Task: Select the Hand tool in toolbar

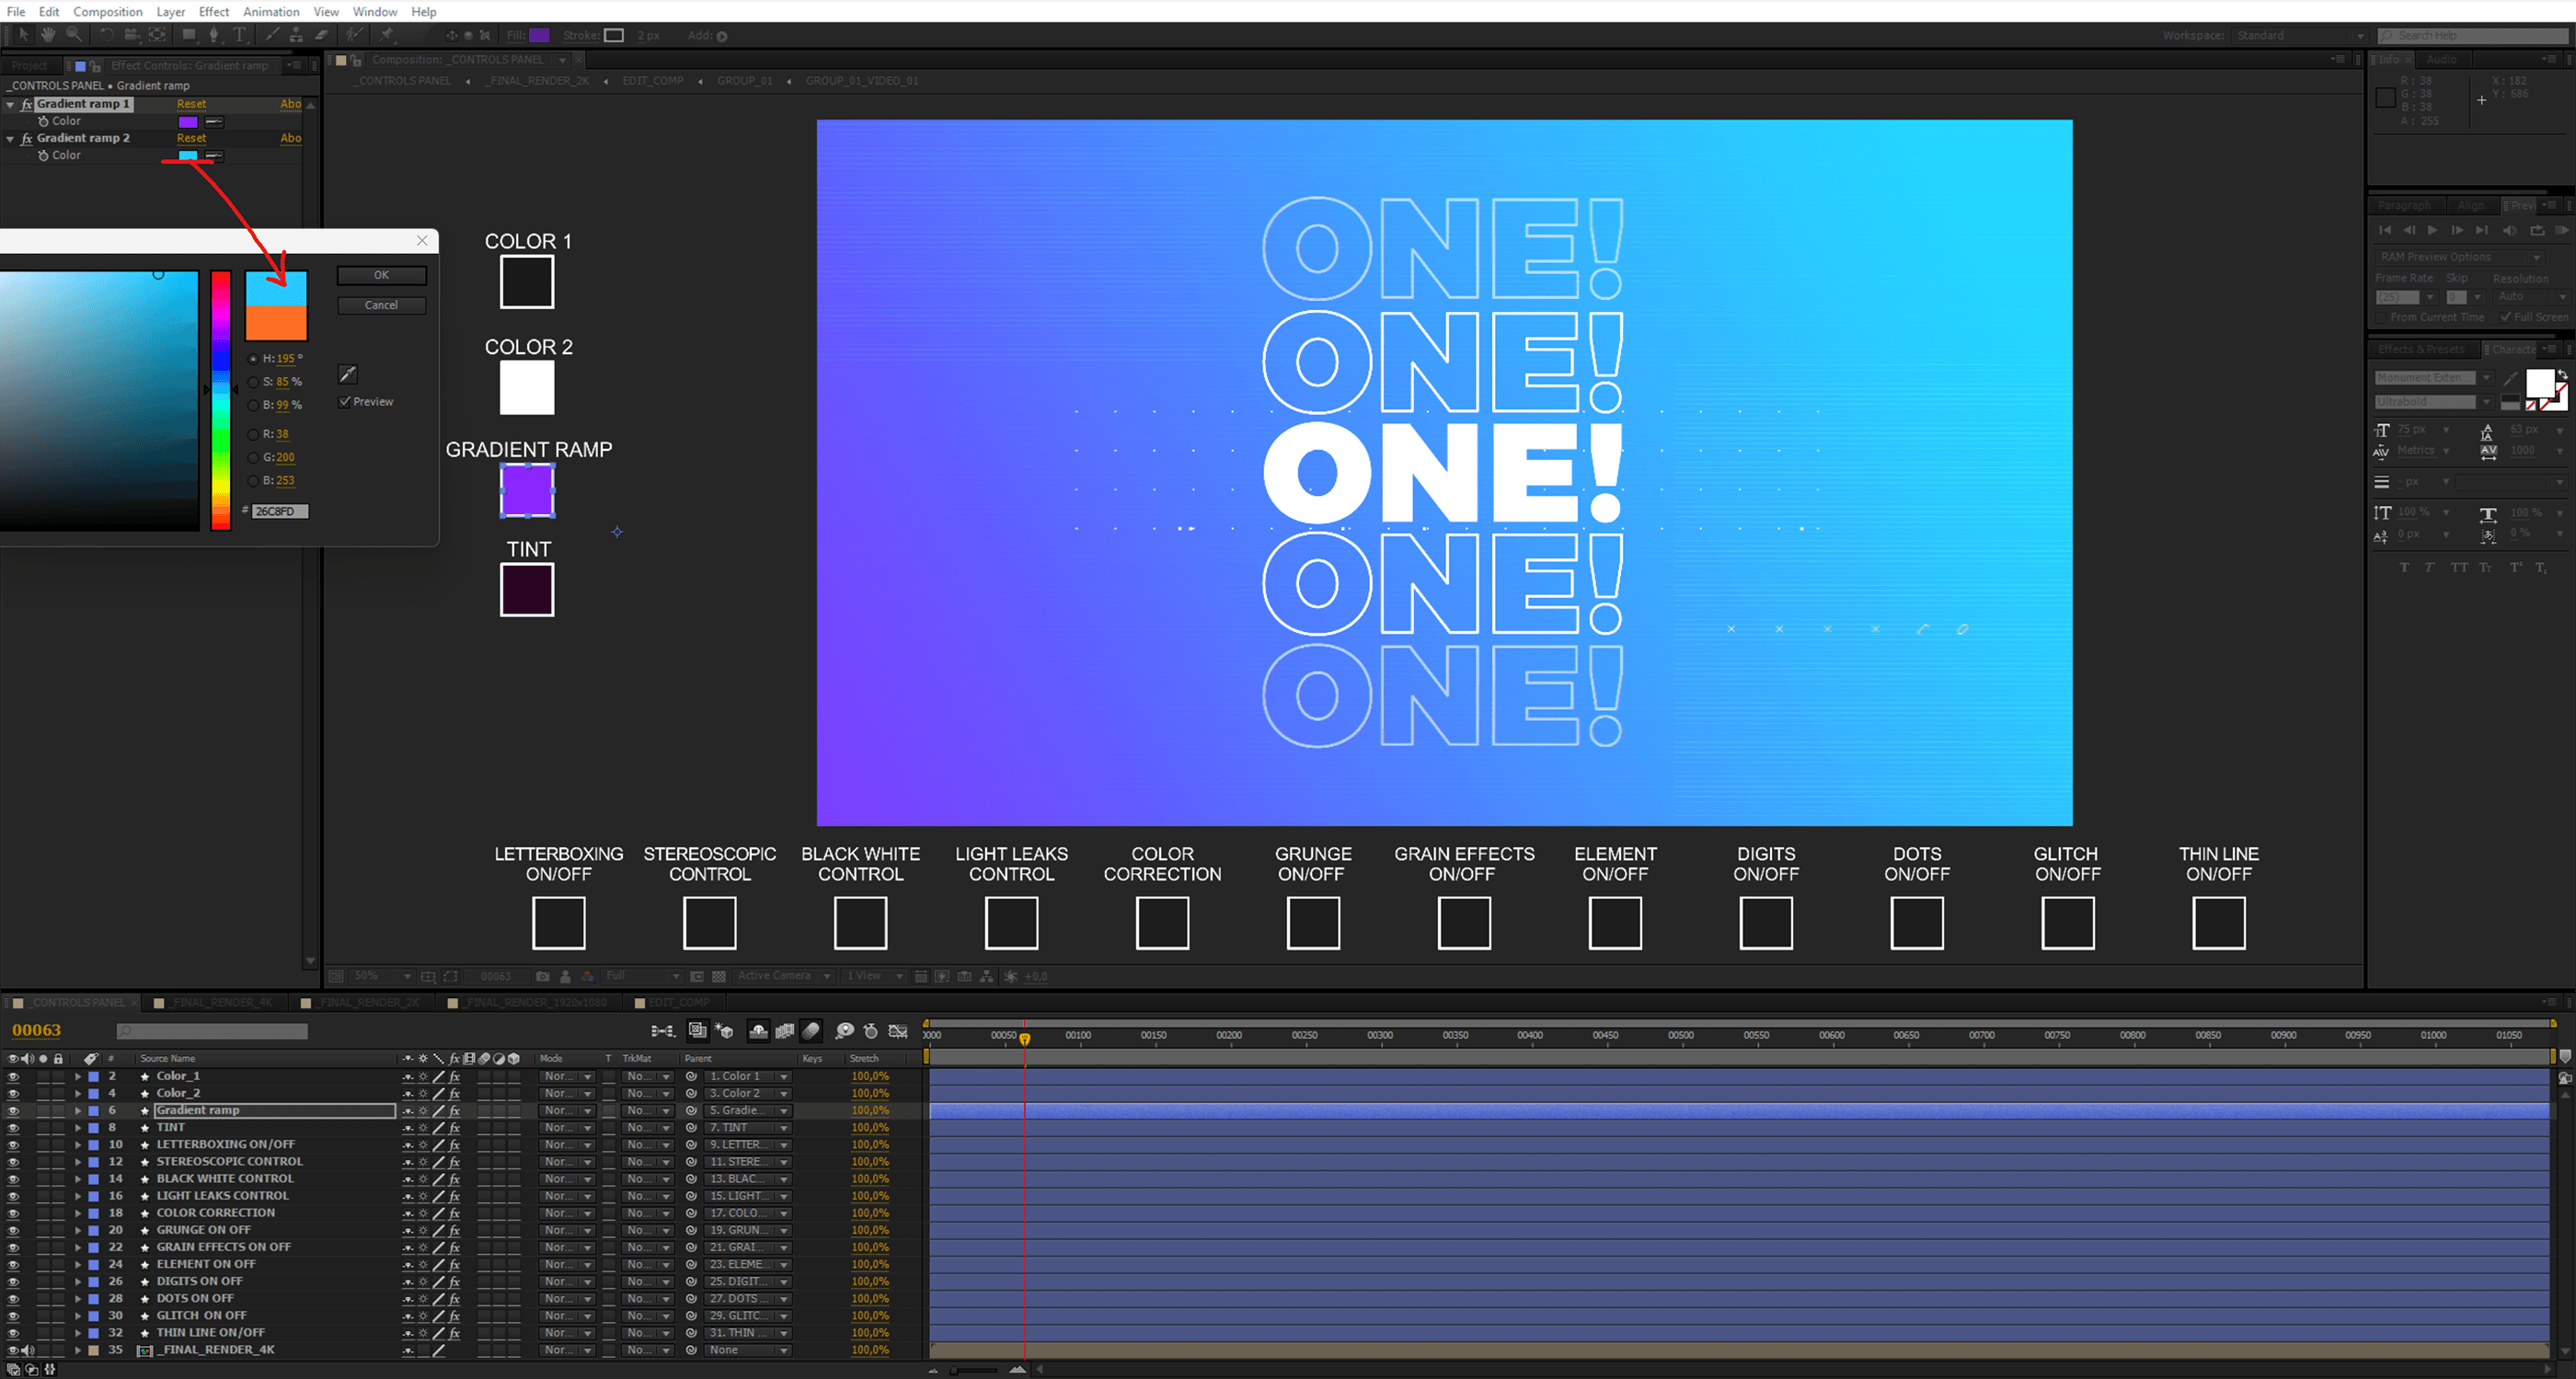Action: coord(47,35)
